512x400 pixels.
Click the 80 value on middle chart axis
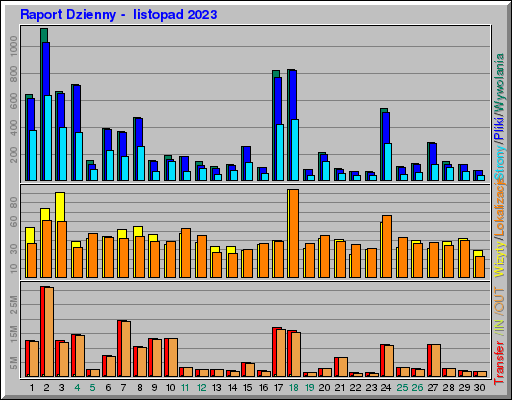pyautogui.click(x=14, y=202)
